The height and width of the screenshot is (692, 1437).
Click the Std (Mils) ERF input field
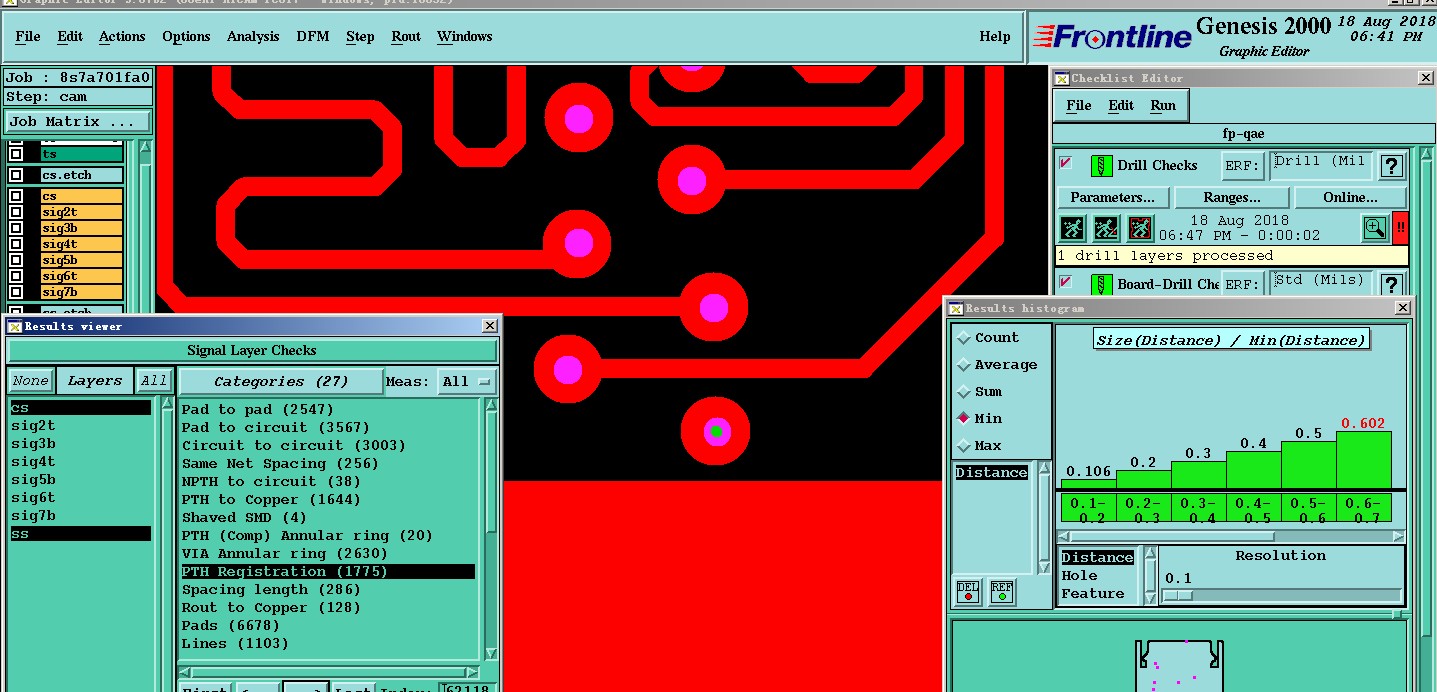pyautogui.click(x=1320, y=284)
